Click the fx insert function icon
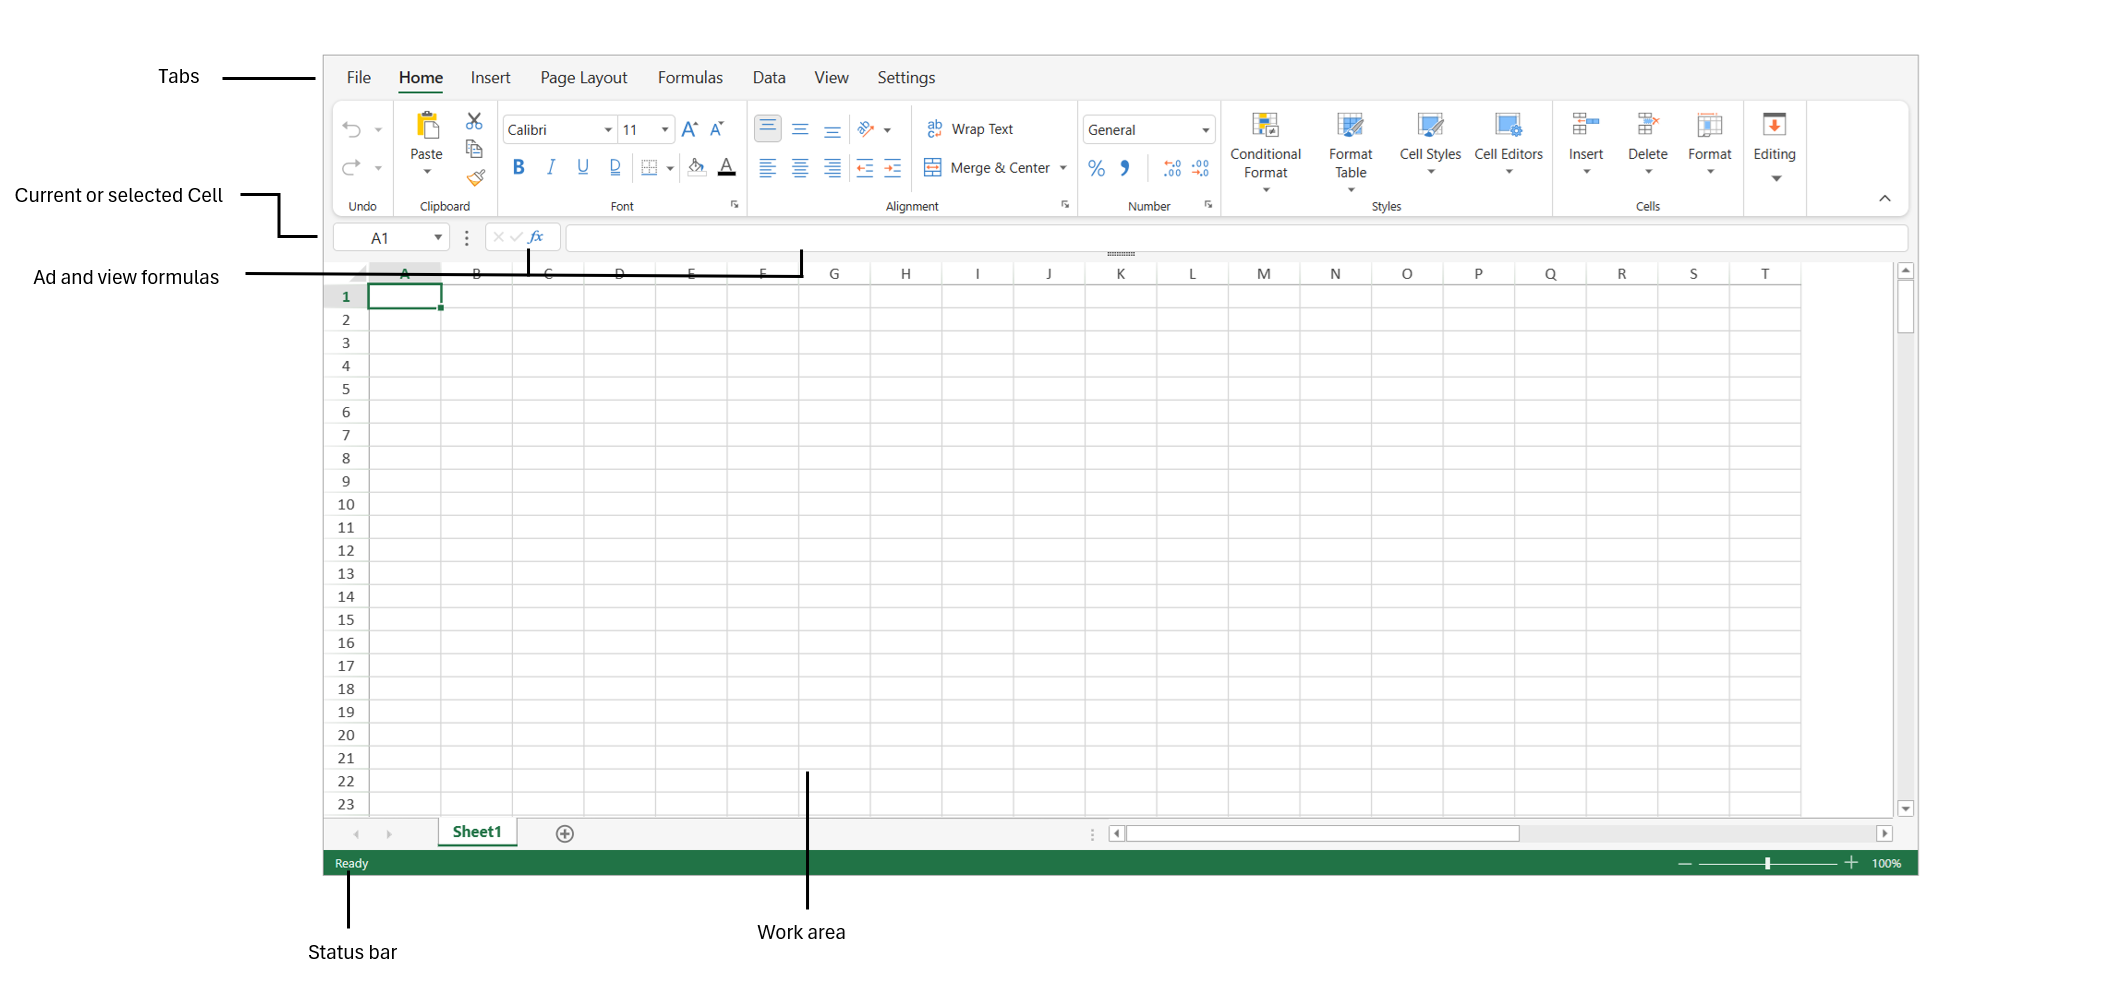This screenshot has height=1005, width=2102. (x=536, y=237)
